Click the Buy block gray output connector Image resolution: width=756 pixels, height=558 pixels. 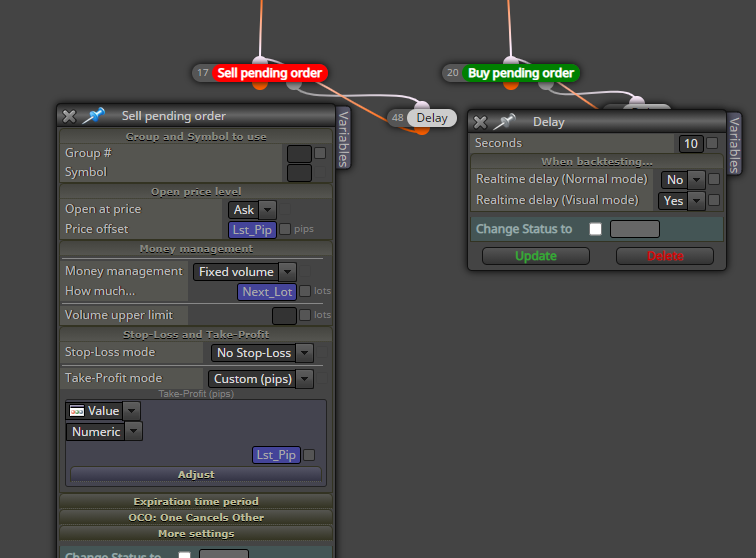tap(545, 86)
